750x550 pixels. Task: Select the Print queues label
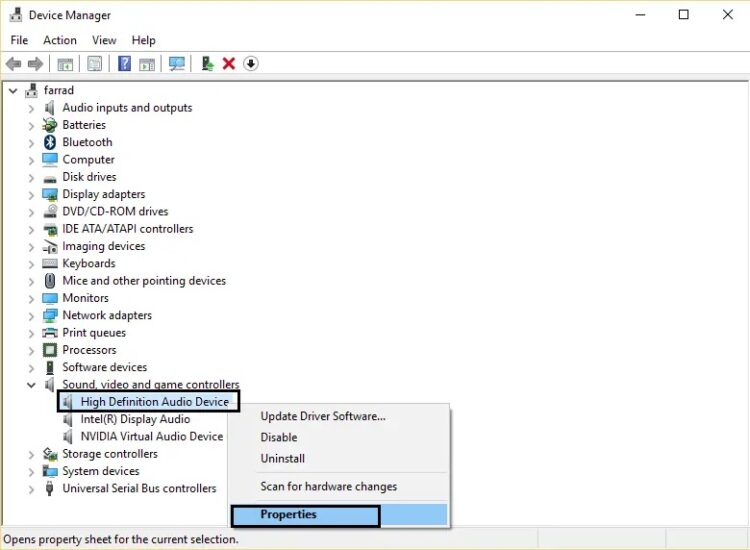coord(94,333)
